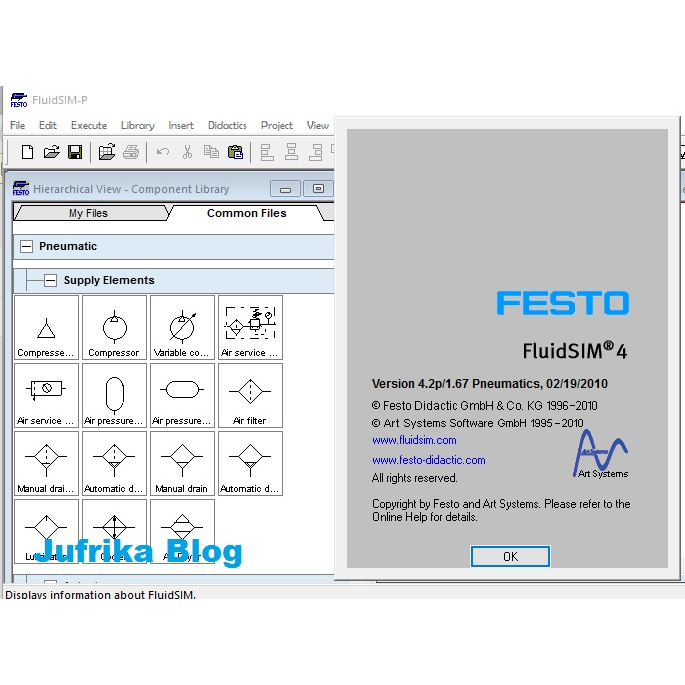This screenshot has height=685, width=685.
Task: Click the paste clipboard icon
Action: tap(235, 152)
